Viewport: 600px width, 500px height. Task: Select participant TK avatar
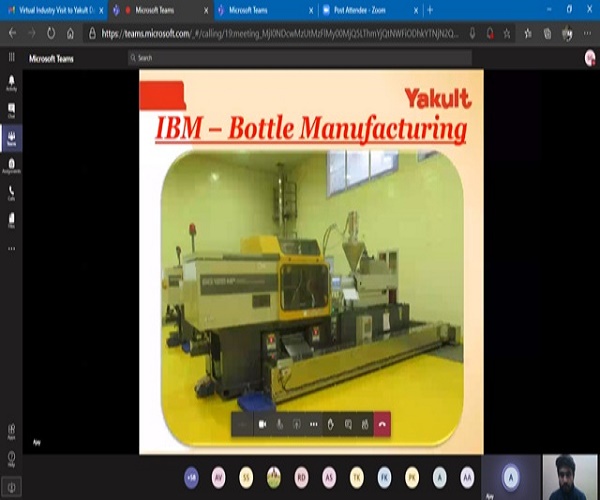(x=357, y=477)
